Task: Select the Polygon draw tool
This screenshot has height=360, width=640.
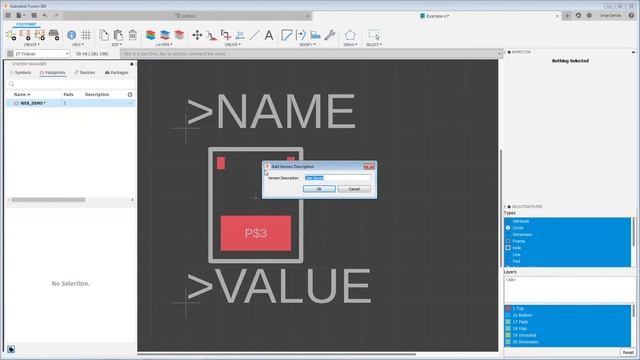Action: pos(350,35)
